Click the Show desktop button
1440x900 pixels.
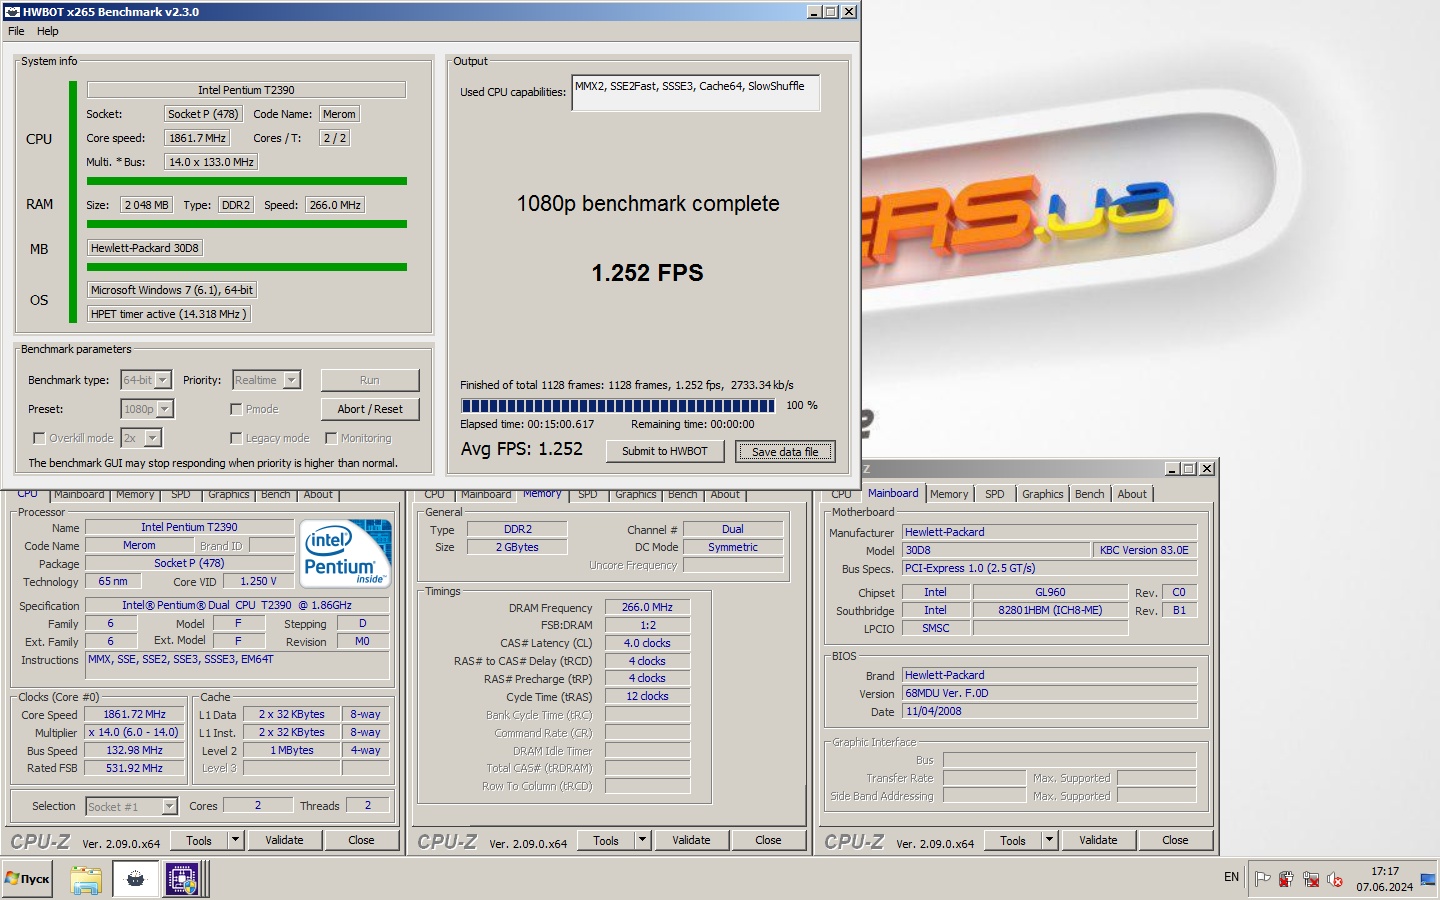1428,879
